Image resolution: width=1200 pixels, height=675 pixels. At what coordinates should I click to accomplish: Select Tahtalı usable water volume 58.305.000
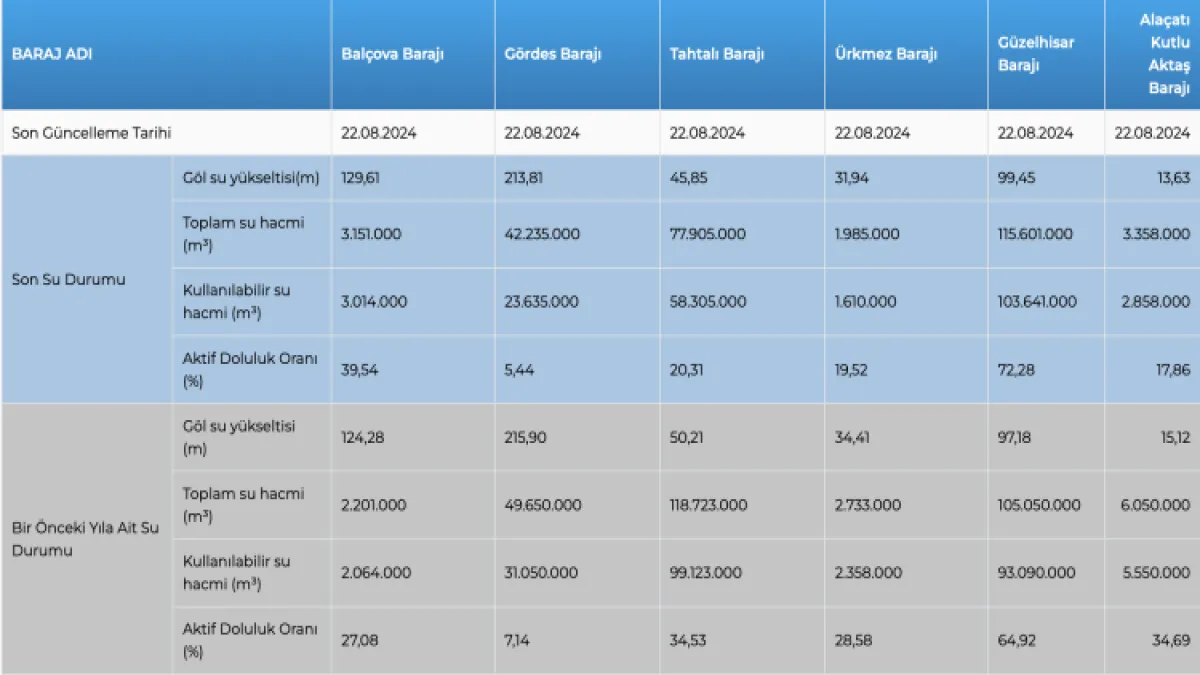[x=707, y=301]
